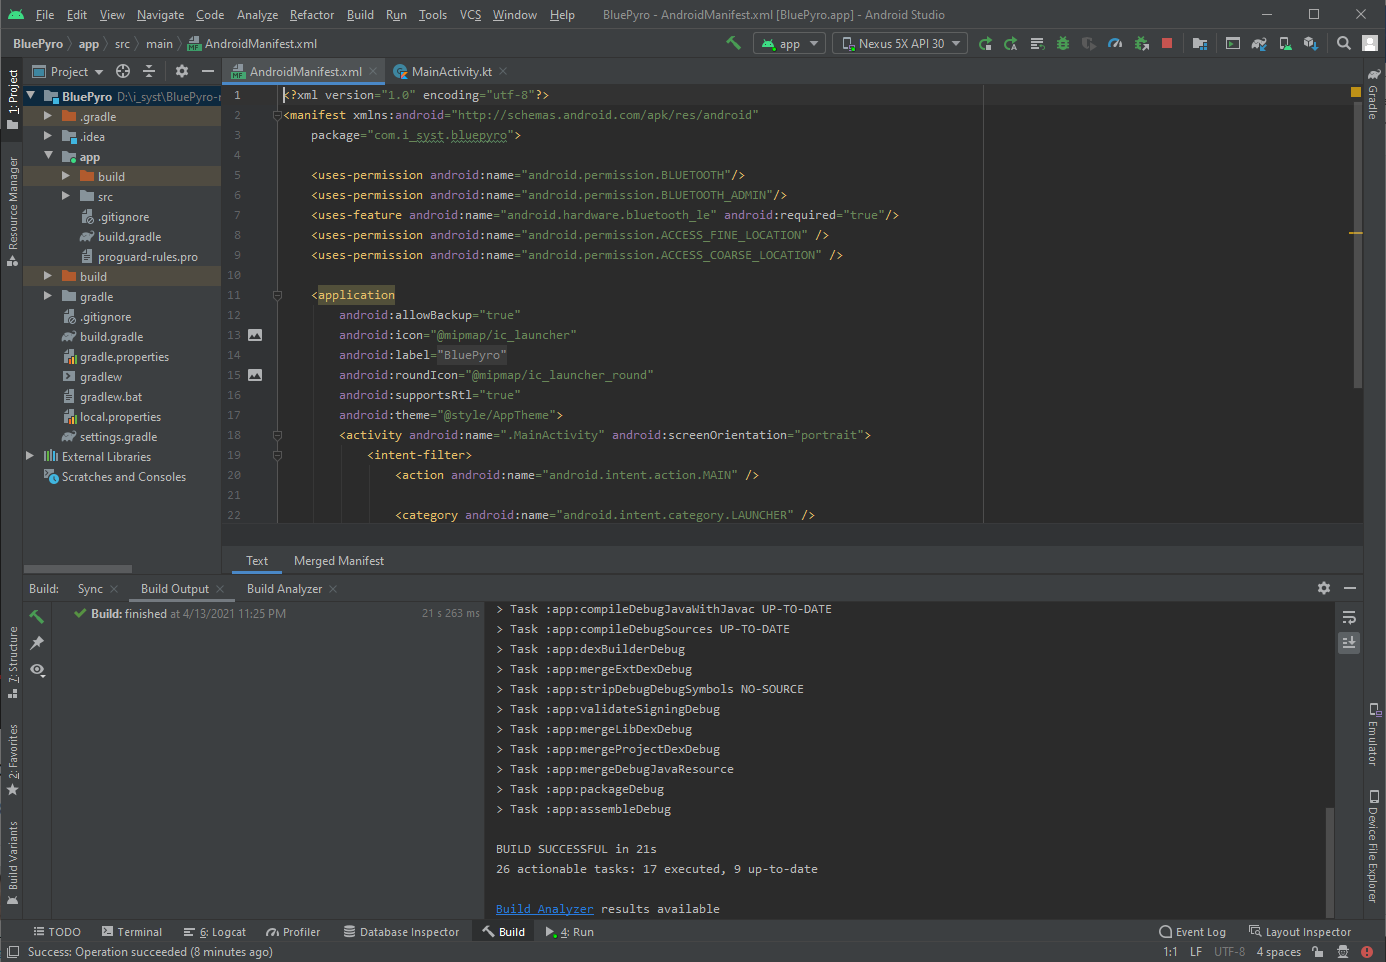This screenshot has height=962, width=1386.
Task: Click the Collapse All icon in Project panel
Action: tap(149, 71)
